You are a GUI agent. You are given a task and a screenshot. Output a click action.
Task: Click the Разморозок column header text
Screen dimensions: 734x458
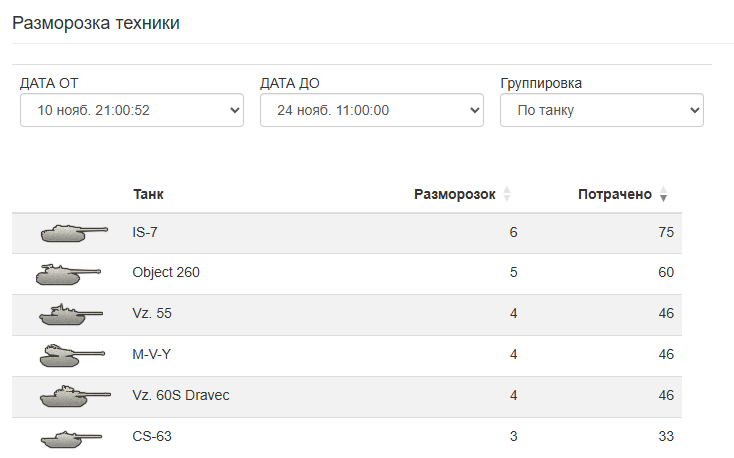pyautogui.click(x=454, y=194)
